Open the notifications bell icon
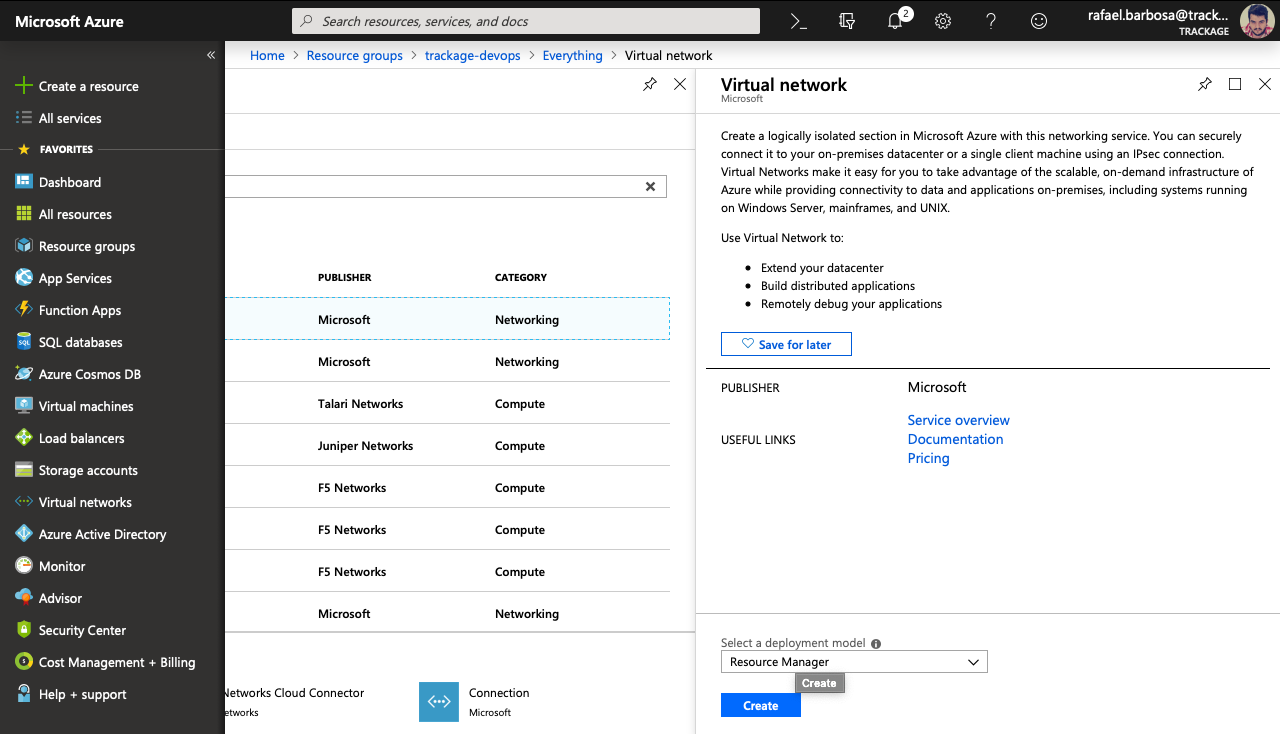The height and width of the screenshot is (734, 1280). (x=895, y=21)
